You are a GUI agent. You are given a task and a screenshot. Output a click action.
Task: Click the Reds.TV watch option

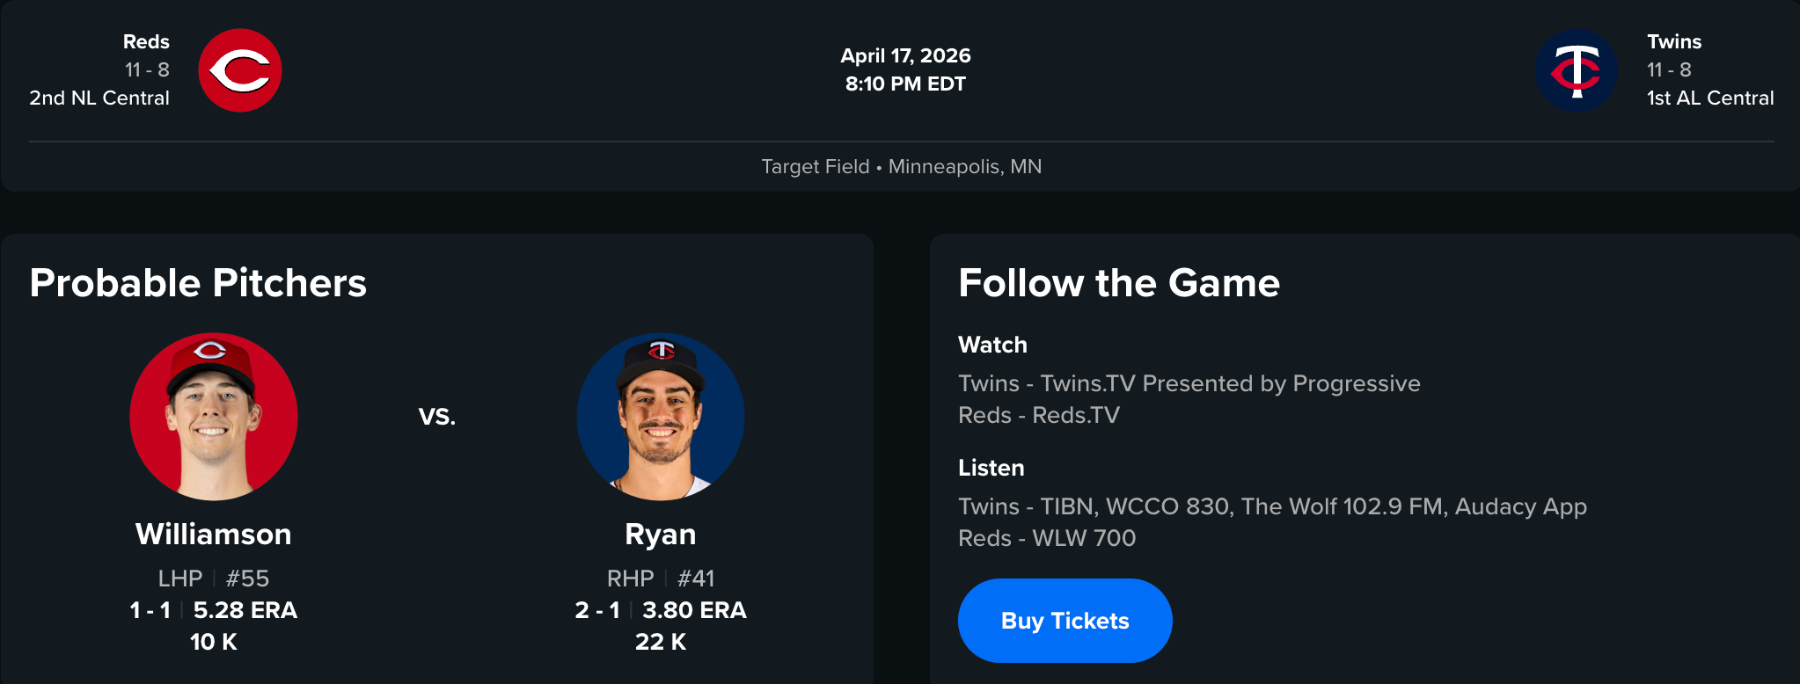tap(1039, 415)
